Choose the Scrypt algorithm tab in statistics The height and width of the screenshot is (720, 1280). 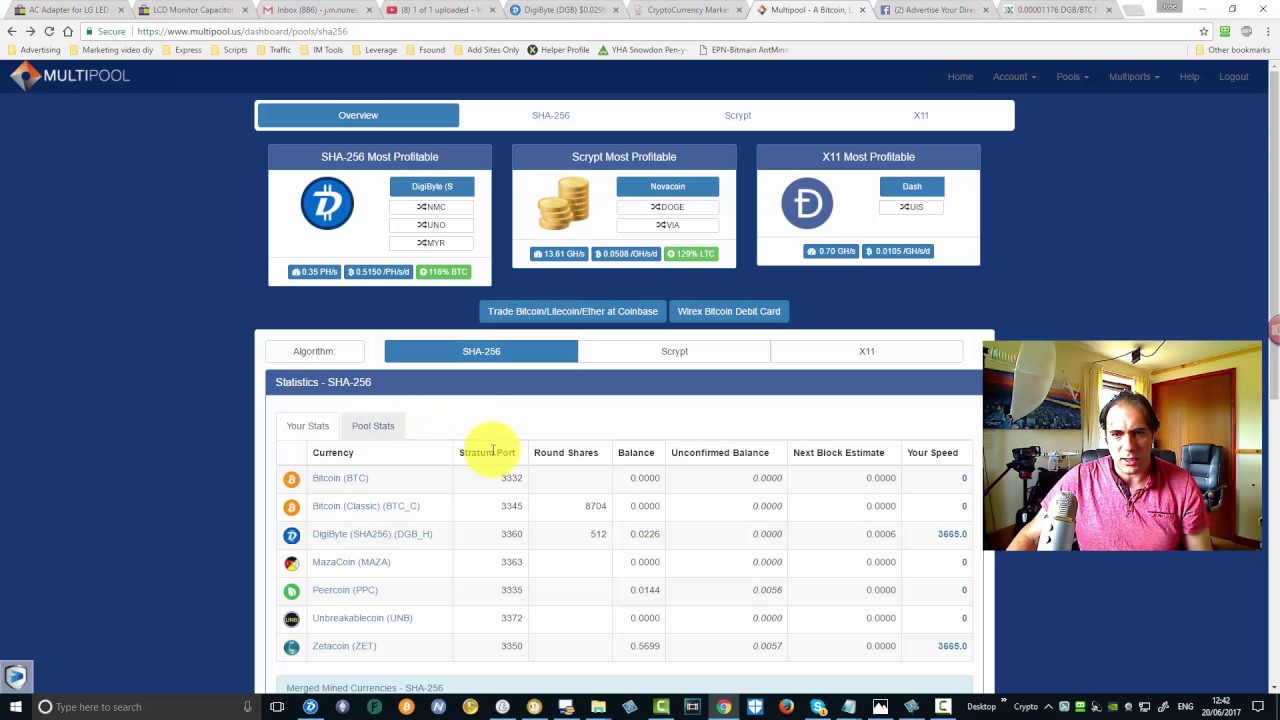pos(674,351)
